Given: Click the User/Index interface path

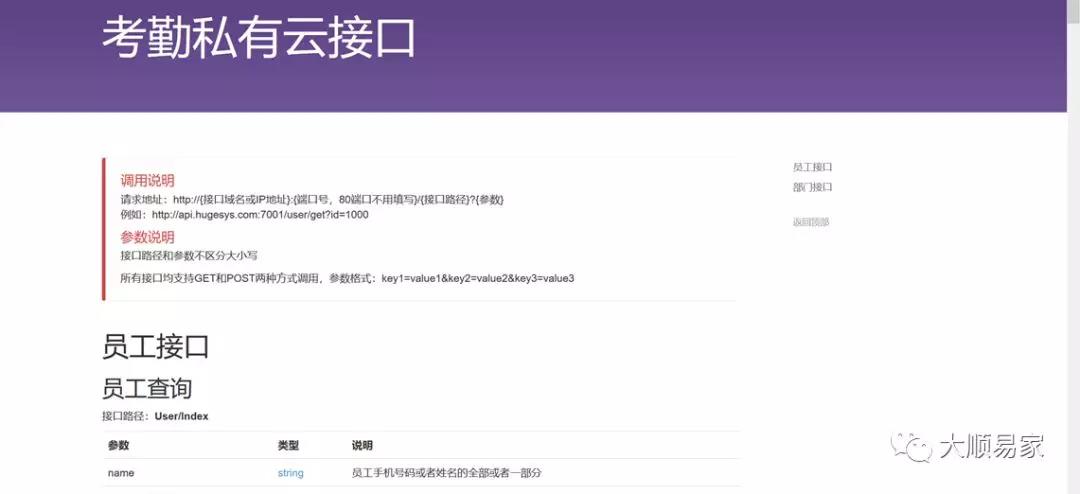Looking at the screenshot, I should point(181,416).
